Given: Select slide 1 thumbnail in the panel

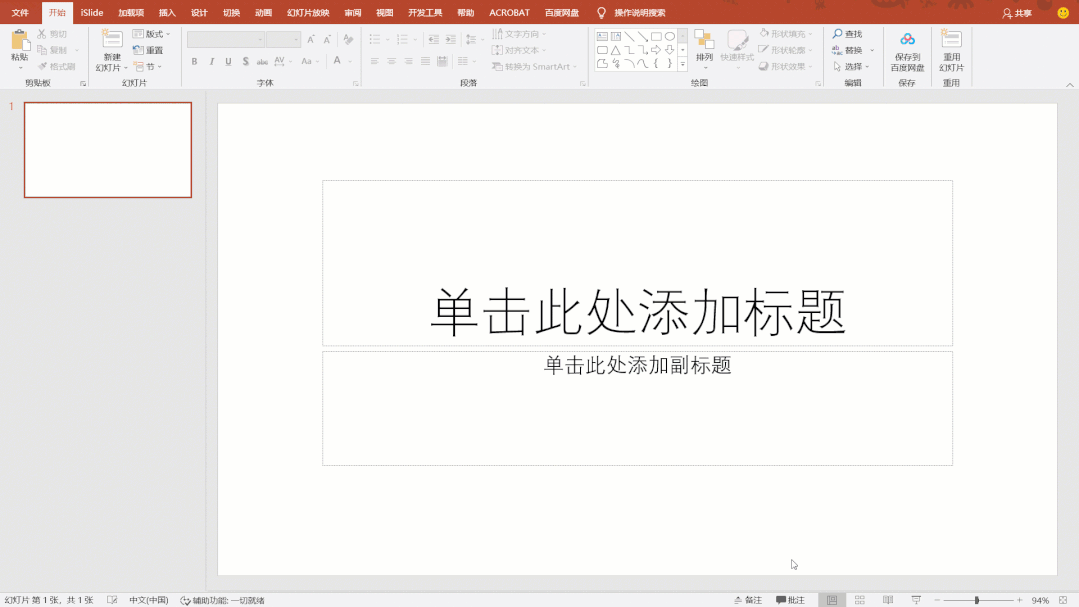Looking at the screenshot, I should pos(108,150).
